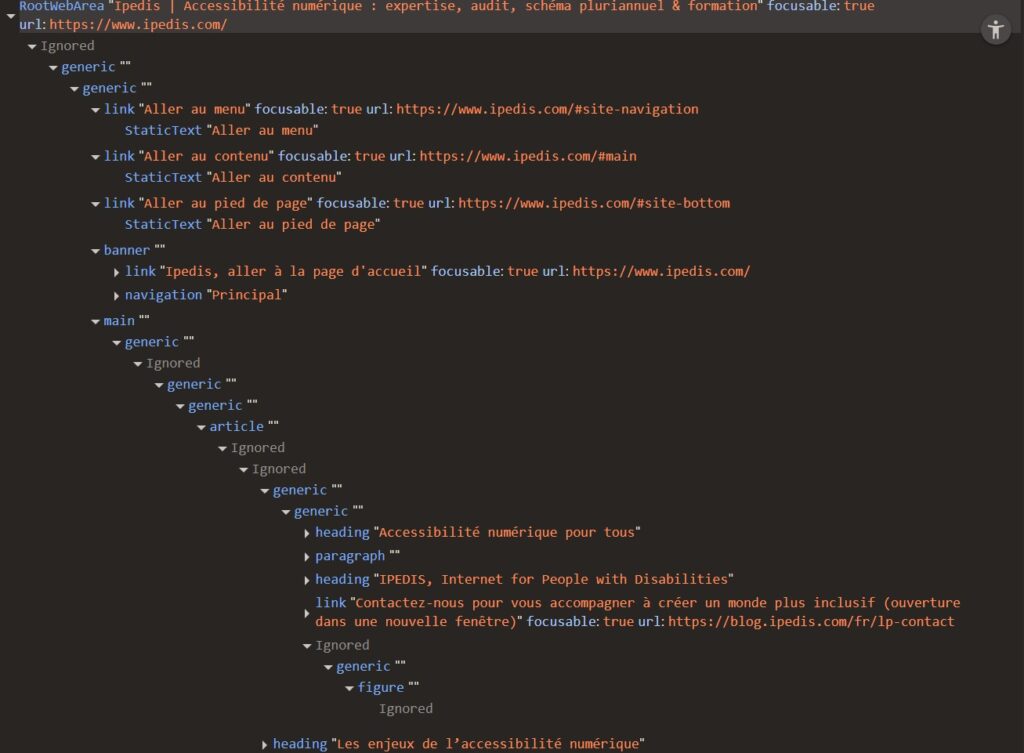Collapse the top Ignored node
The height and width of the screenshot is (753, 1024).
tap(32, 45)
